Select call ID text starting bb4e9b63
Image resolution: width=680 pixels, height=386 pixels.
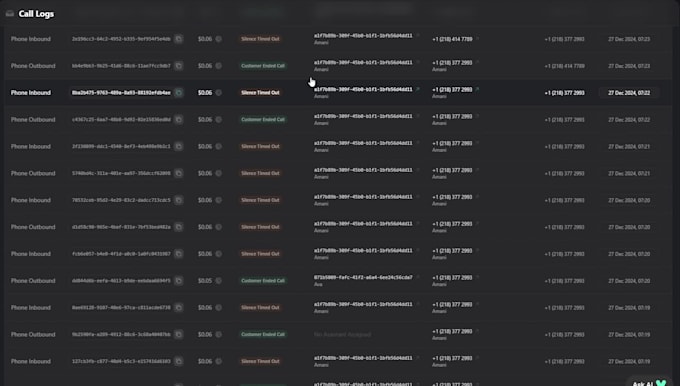pos(121,66)
